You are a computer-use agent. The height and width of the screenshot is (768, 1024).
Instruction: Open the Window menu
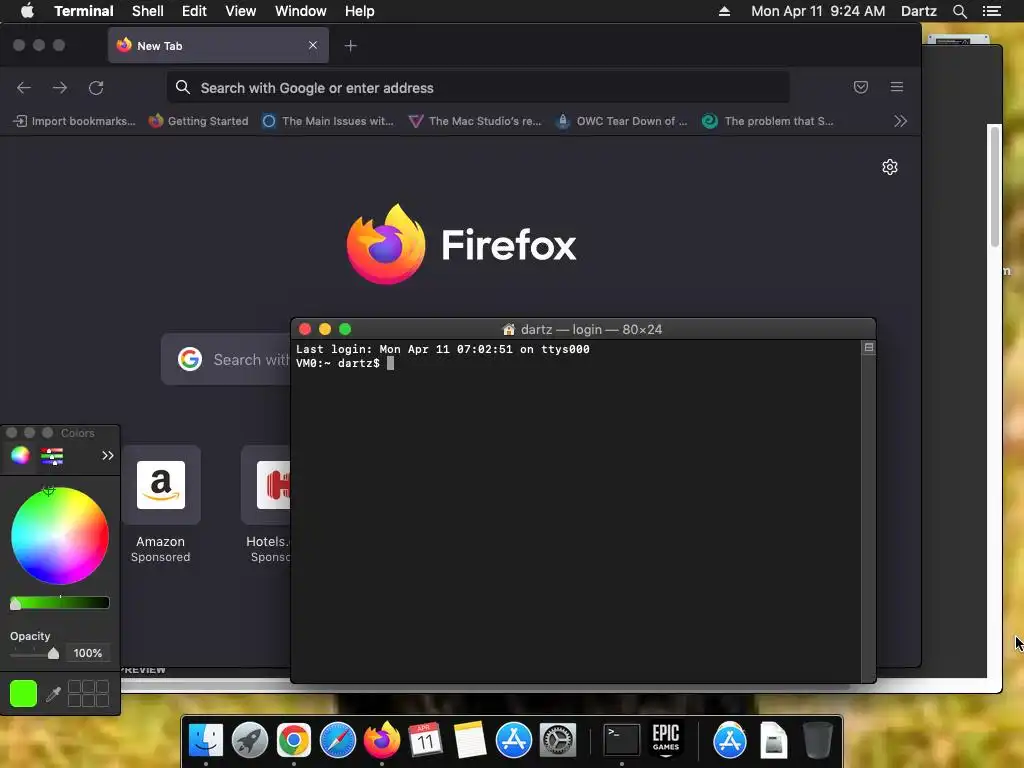(300, 11)
